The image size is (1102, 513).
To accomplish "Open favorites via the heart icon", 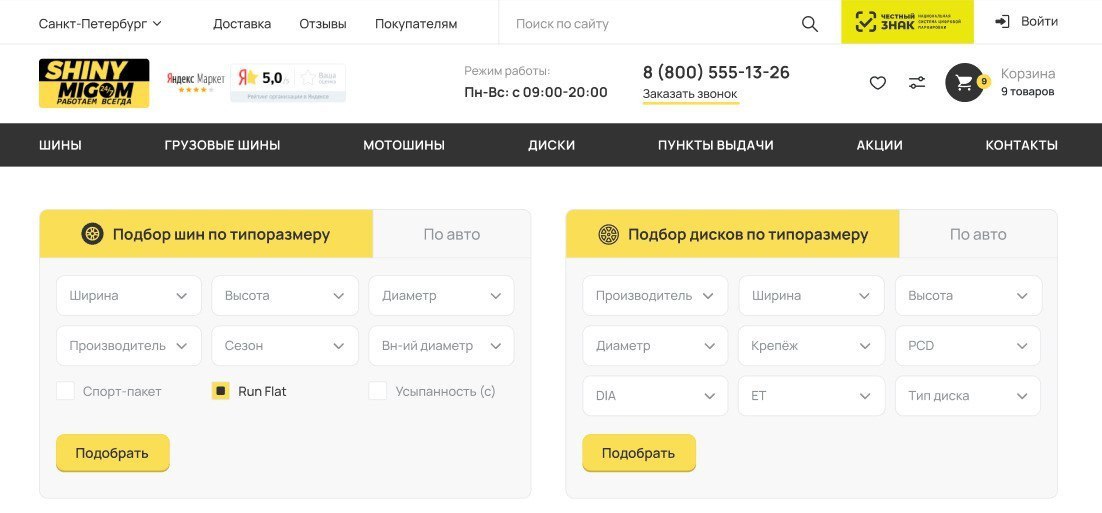I will [878, 83].
